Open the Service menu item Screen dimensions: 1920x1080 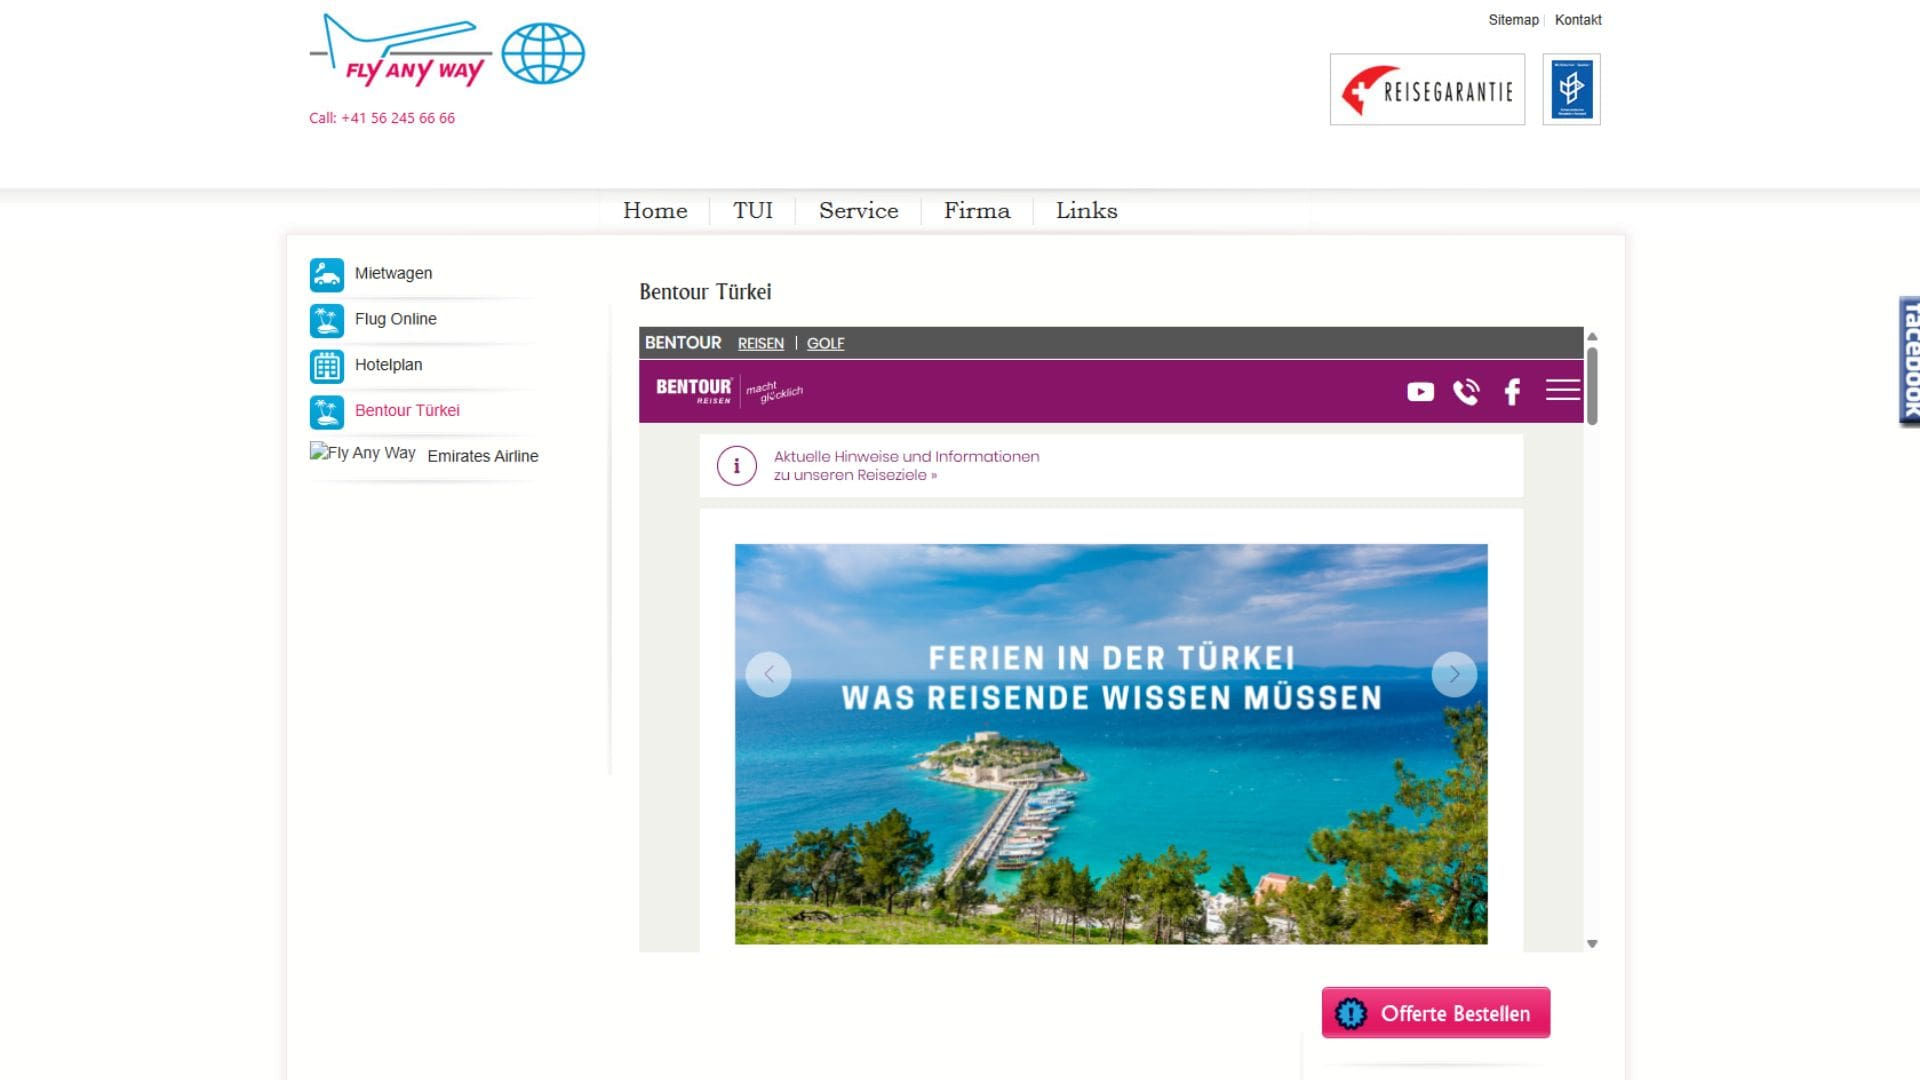click(858, 211)
